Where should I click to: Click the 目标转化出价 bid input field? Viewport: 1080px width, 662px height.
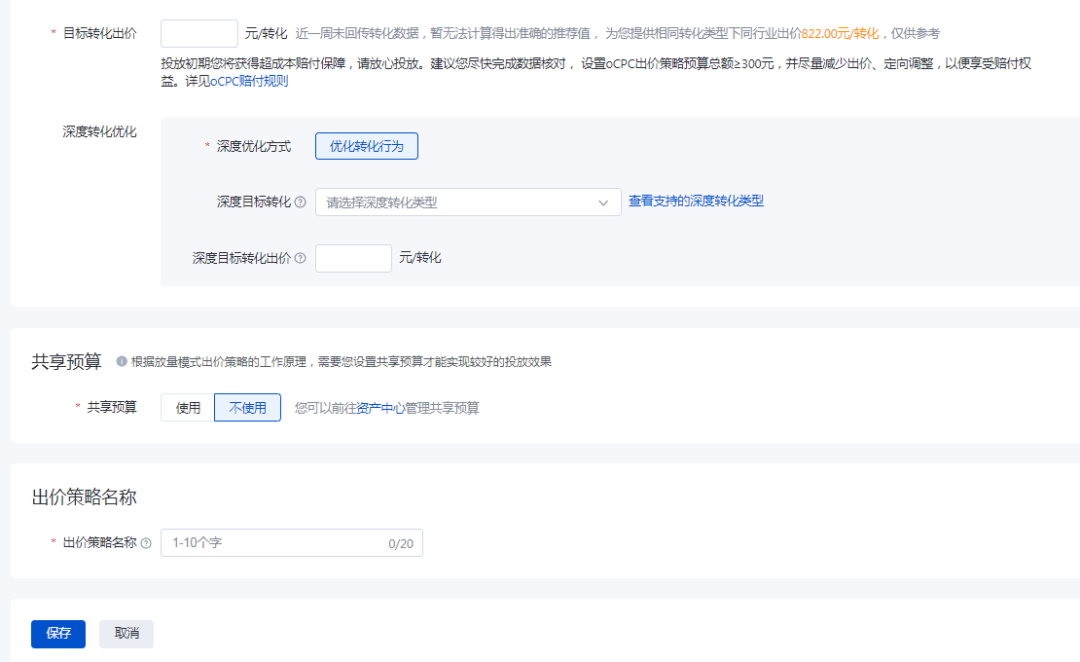coord(199,34)
